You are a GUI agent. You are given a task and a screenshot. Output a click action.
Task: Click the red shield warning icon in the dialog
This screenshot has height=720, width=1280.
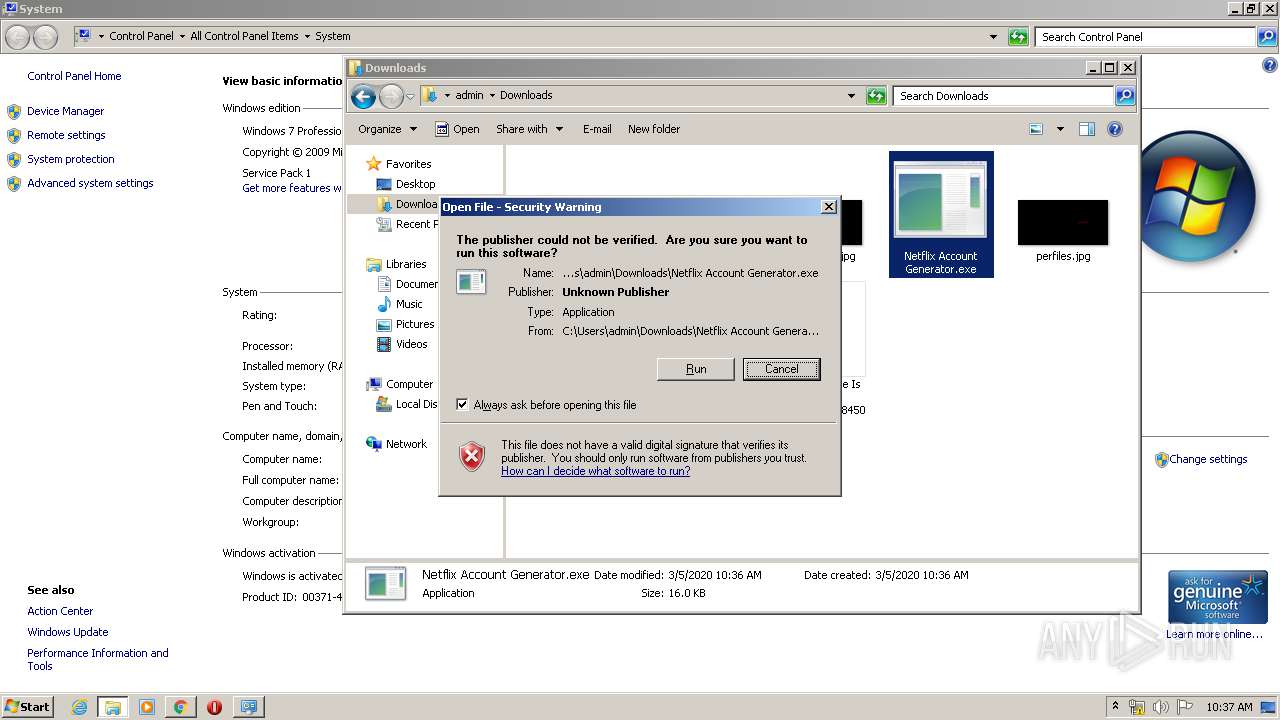coord(472,457)
